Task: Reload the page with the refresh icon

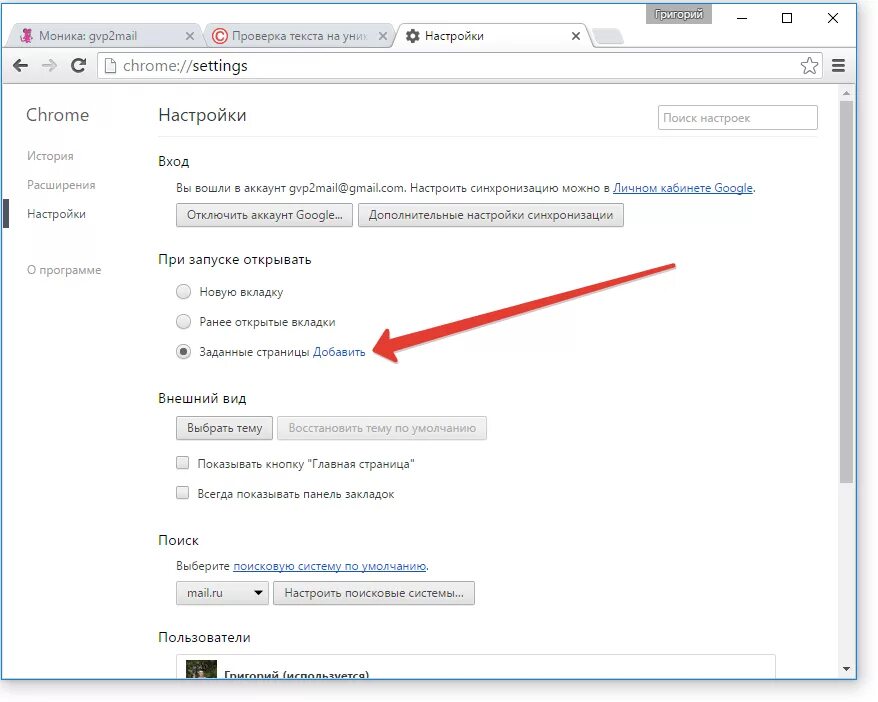Action: pos(78,65)
